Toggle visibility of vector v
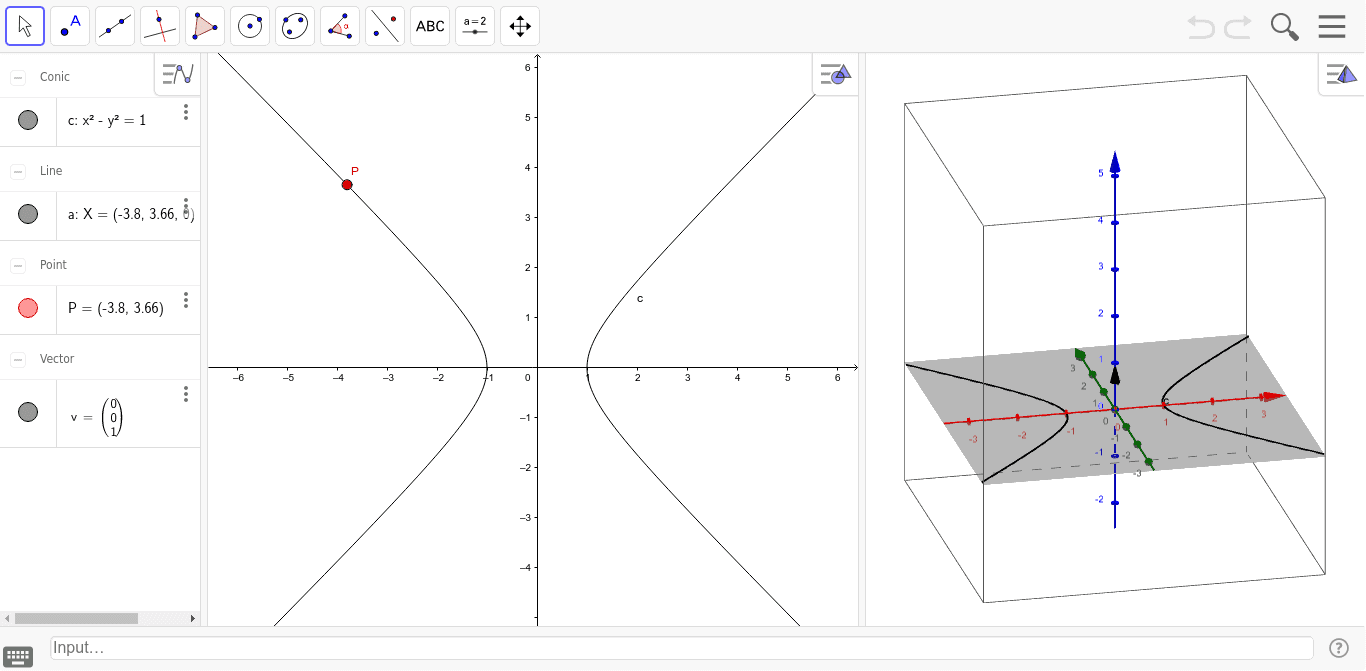The image size is (1366, 671). pos(28,412)
